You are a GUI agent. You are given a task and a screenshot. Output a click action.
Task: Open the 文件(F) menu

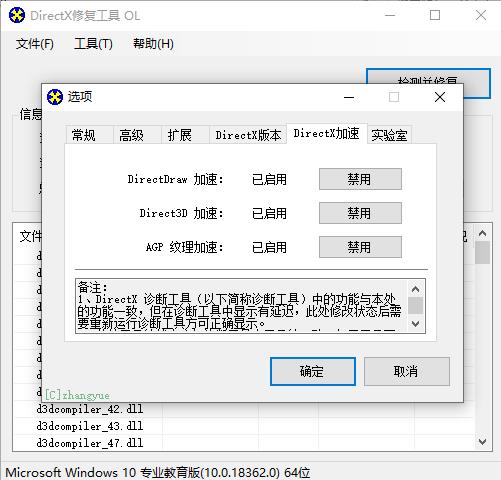tap(35, 44)
